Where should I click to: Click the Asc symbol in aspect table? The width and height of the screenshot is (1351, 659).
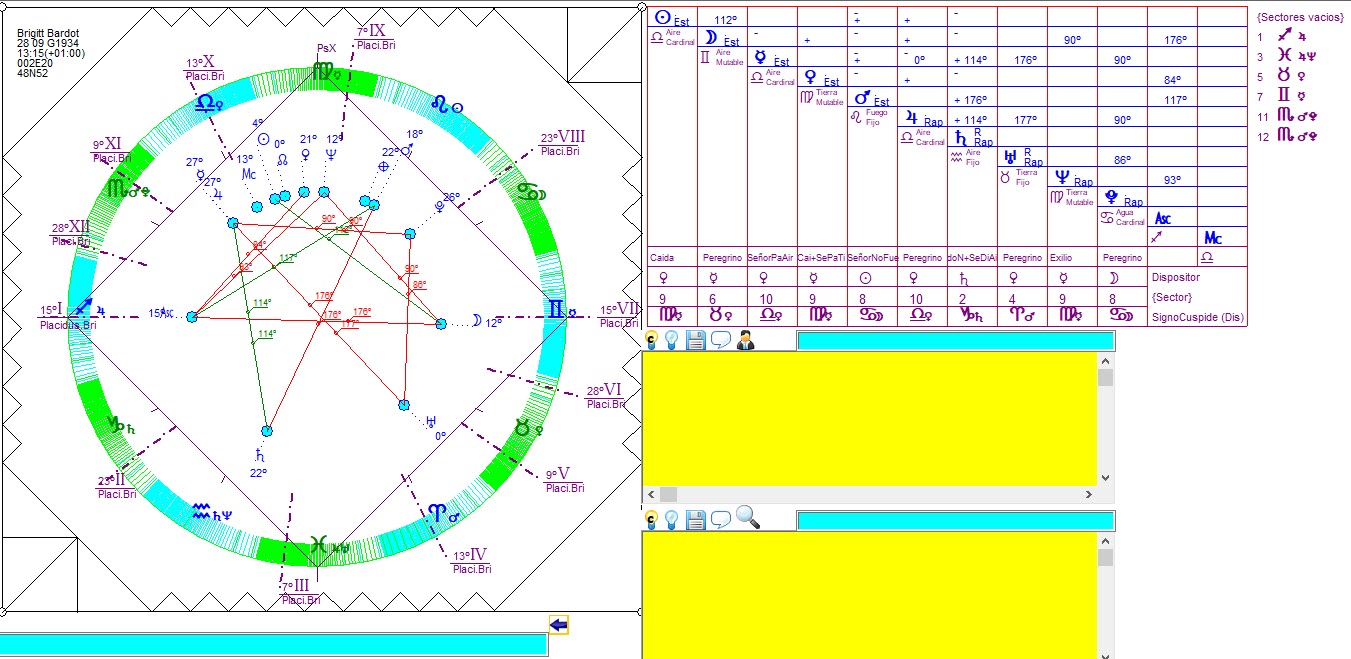(1162, 218)
